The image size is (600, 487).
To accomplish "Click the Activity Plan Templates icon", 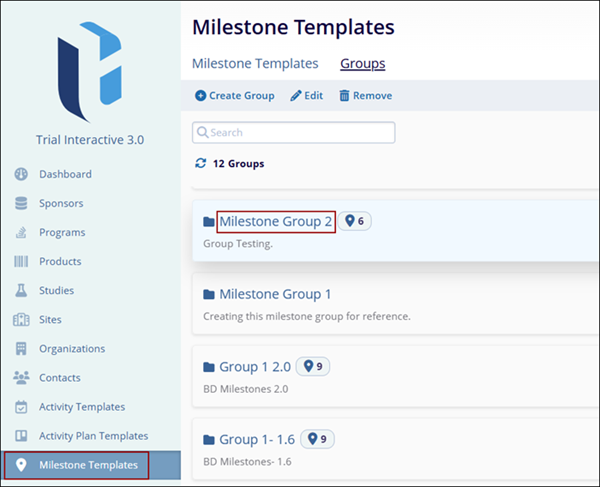I will point(21,436).
